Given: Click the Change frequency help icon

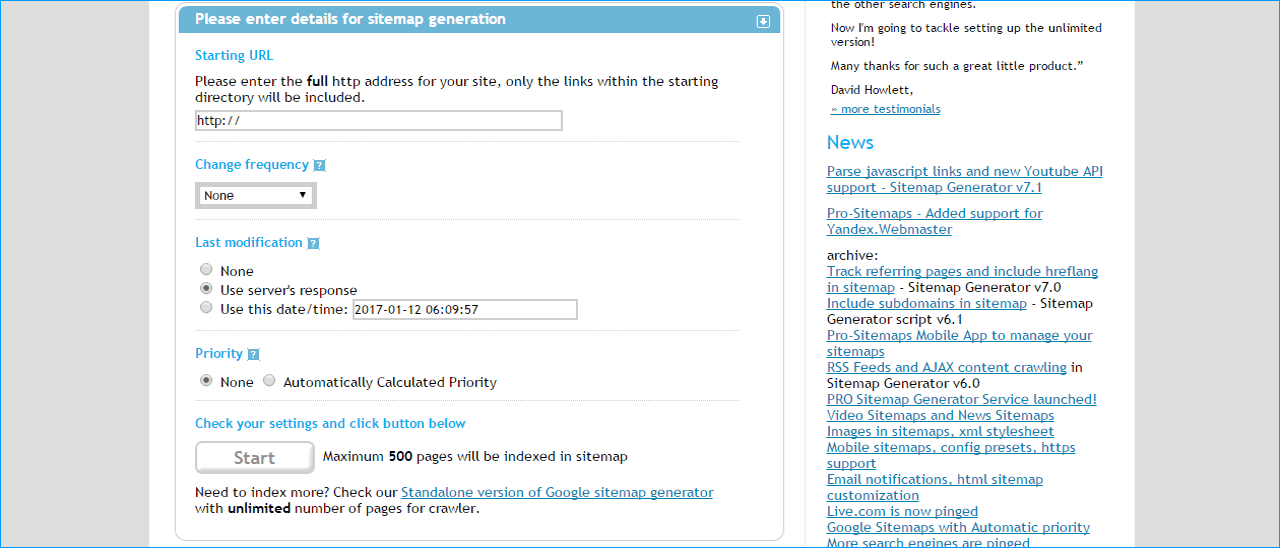Looking at the screenshot, I should [319, 166].
